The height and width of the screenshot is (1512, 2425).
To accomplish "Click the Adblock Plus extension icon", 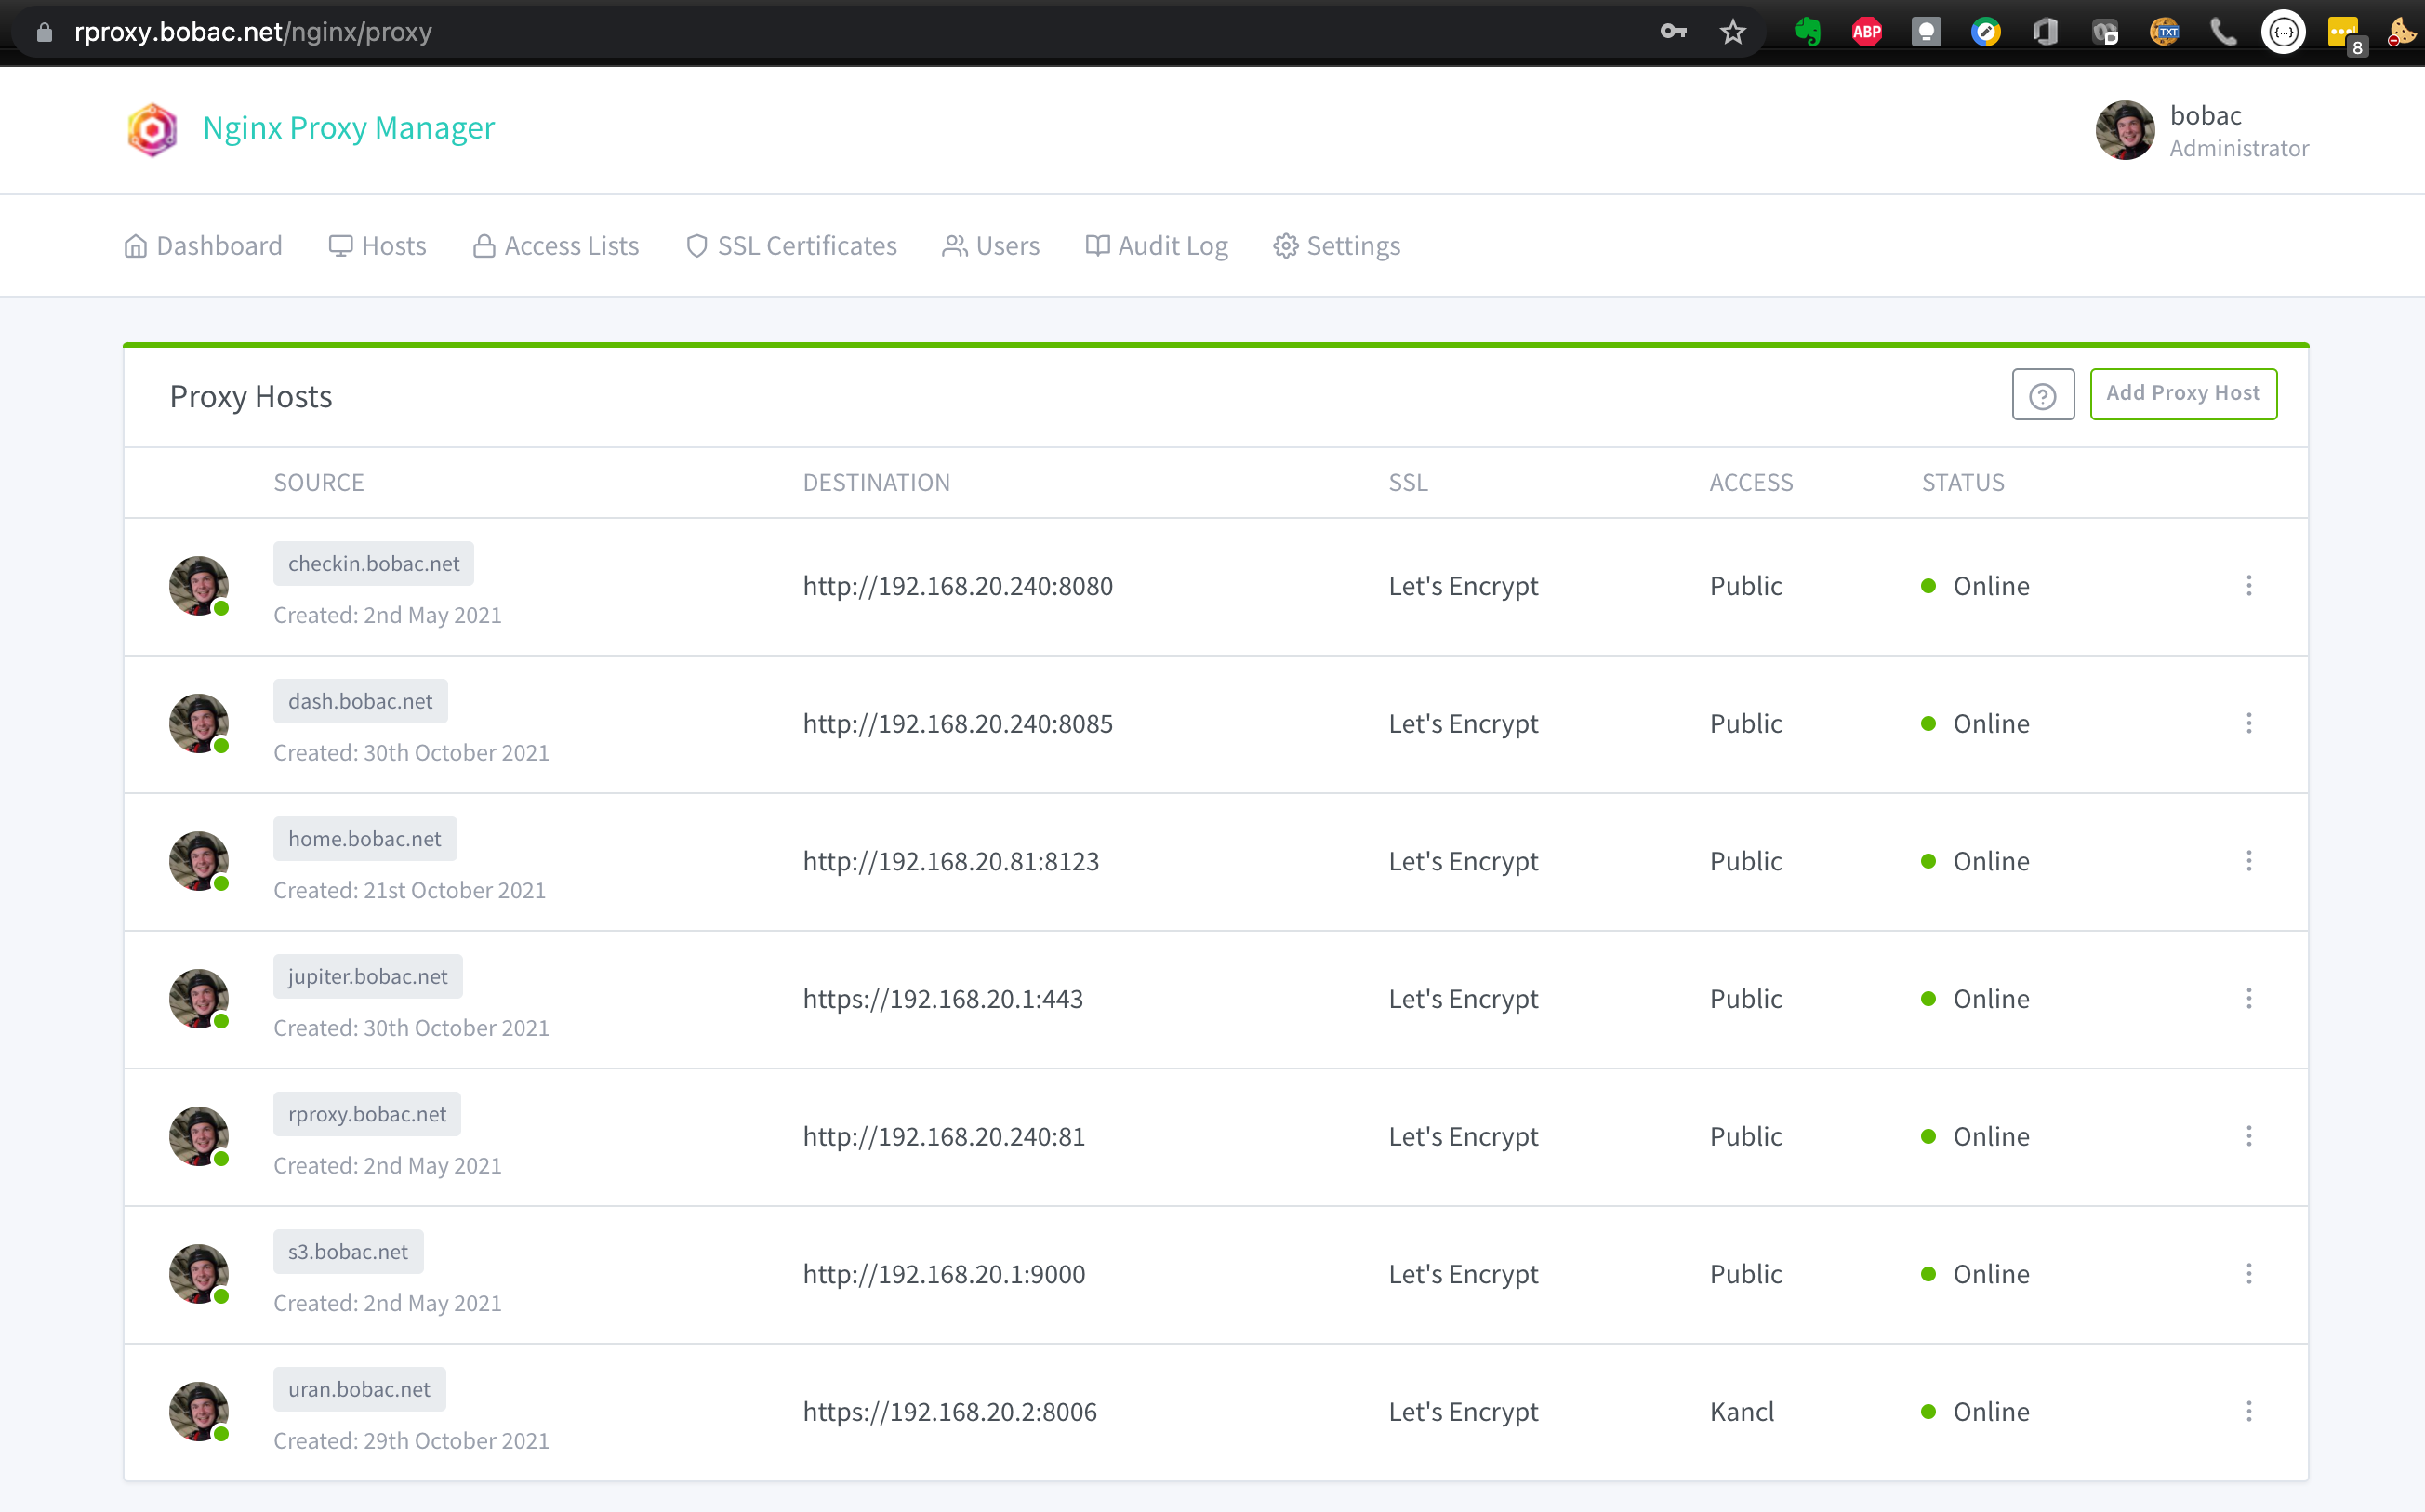I will pos(1866,31).
